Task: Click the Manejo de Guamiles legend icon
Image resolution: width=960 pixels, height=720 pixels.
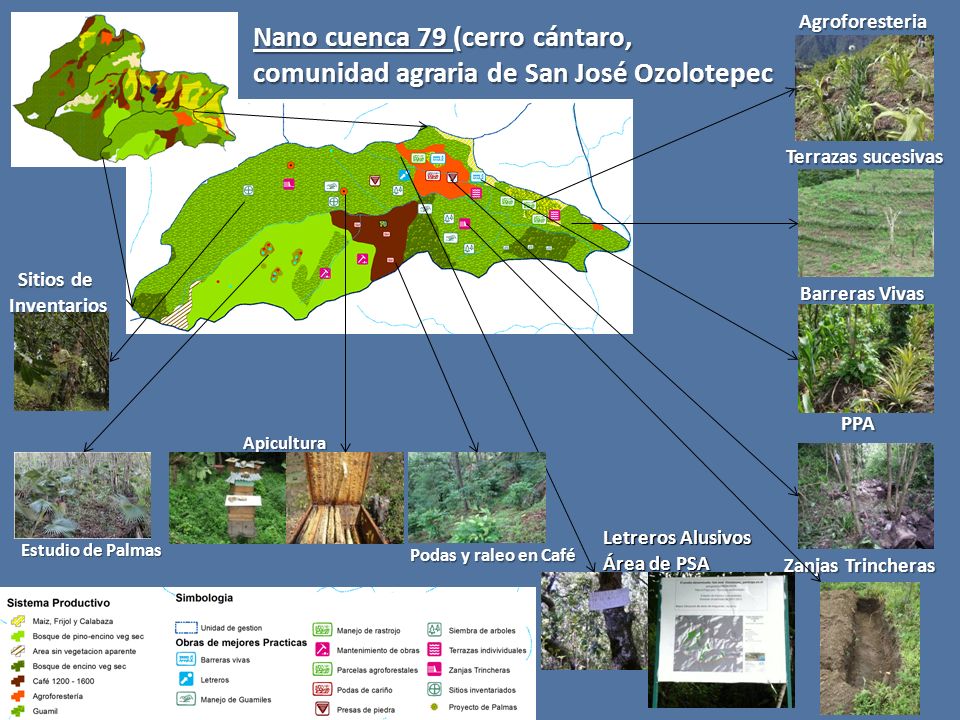Action: coord(186,699)
